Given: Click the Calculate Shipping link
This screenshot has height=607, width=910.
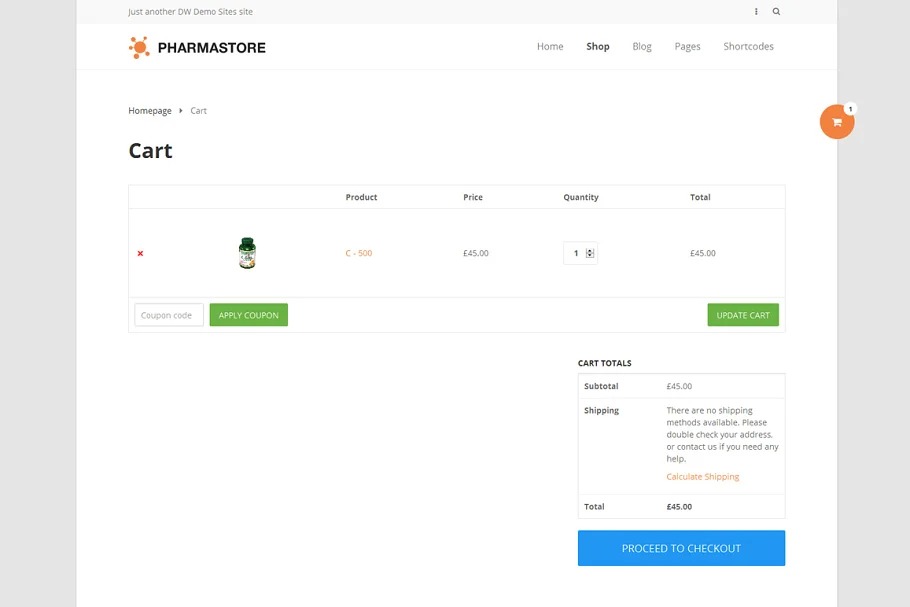Looking at the screenshot, I should (x=703, y=477).
